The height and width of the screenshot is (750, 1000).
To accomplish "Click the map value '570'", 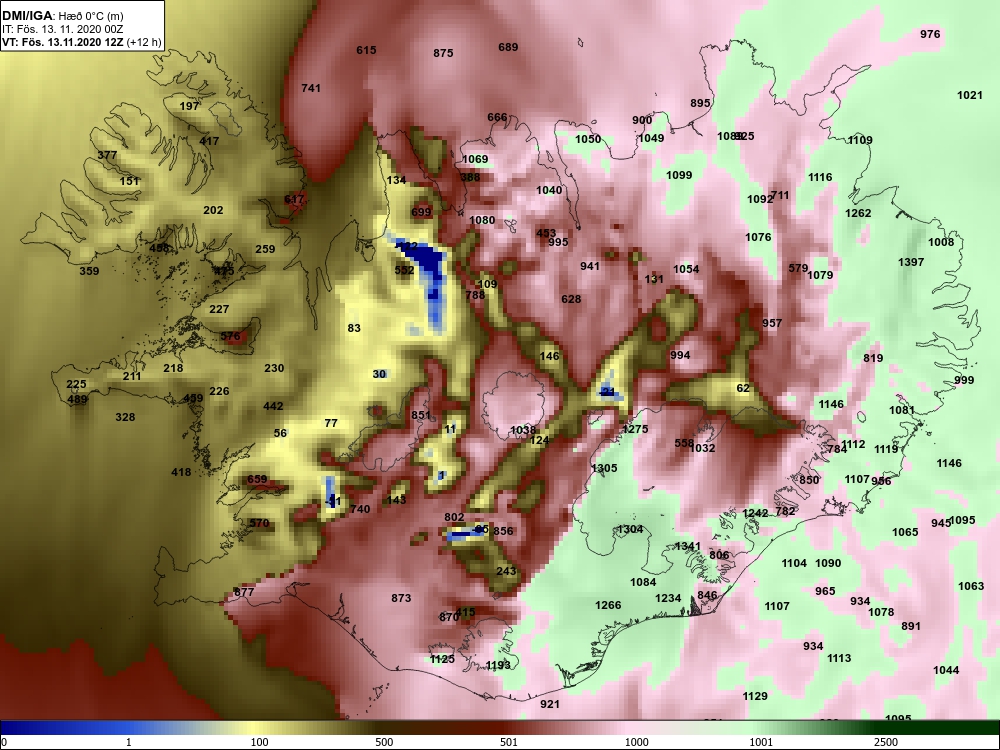I will pos(259,523).
